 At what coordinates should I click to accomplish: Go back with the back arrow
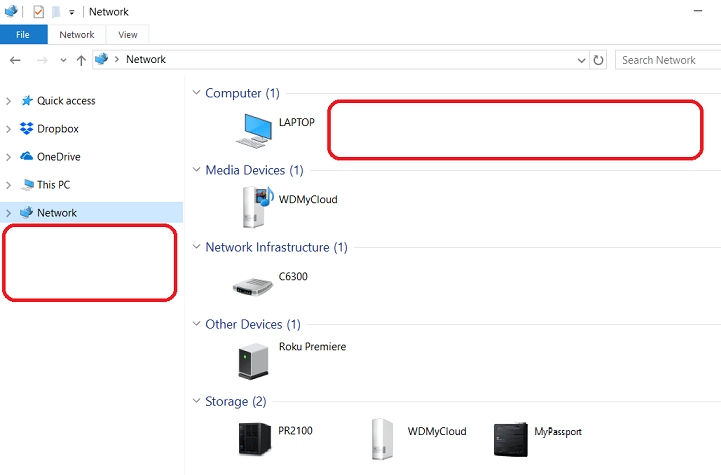15,60
